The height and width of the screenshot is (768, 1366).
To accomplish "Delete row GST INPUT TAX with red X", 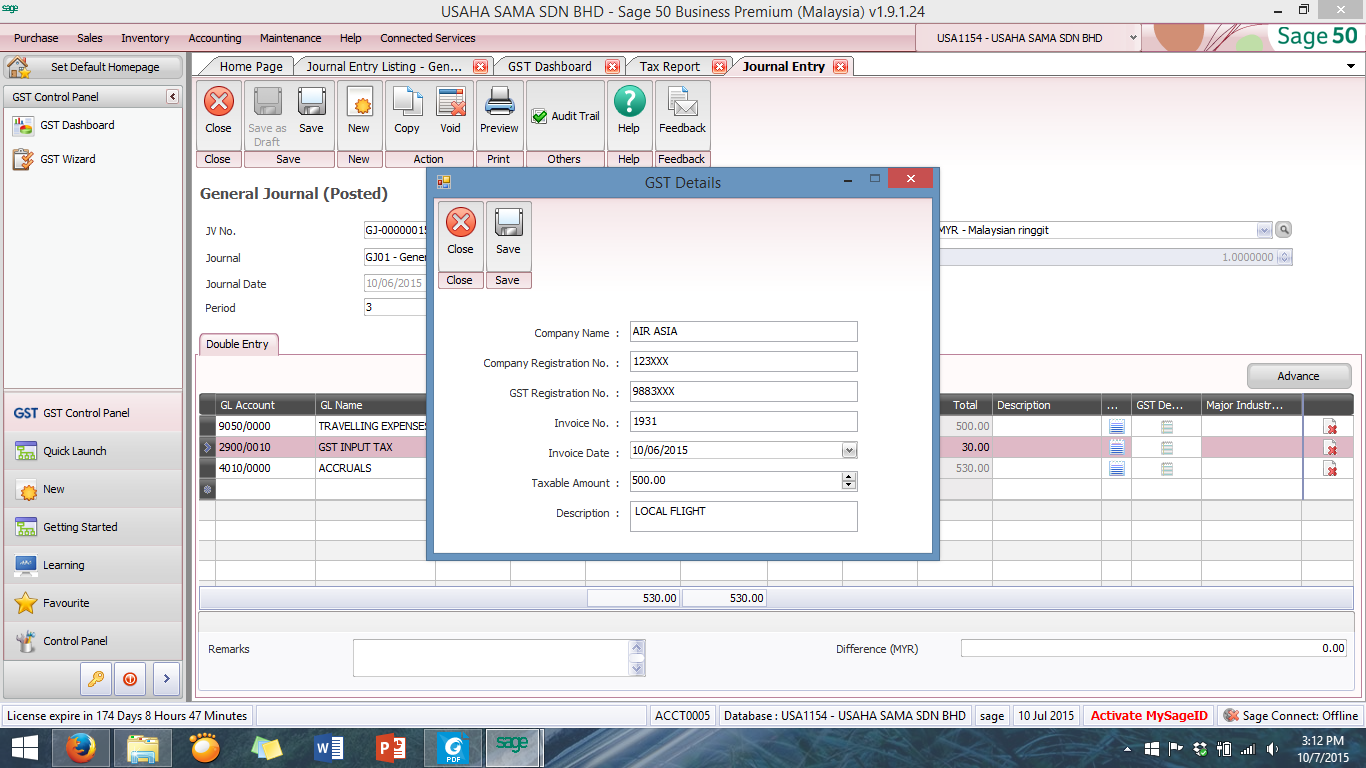I will [1330, 447].
